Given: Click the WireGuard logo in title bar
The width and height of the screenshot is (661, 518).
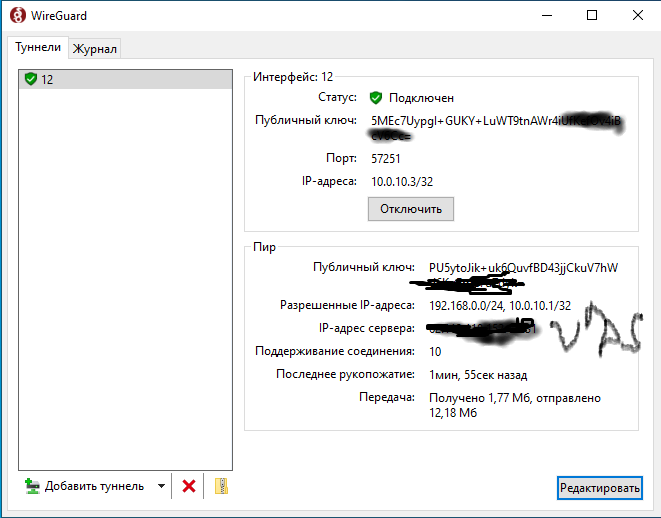Looking at the screenshot, I should (x=18, y=16).
